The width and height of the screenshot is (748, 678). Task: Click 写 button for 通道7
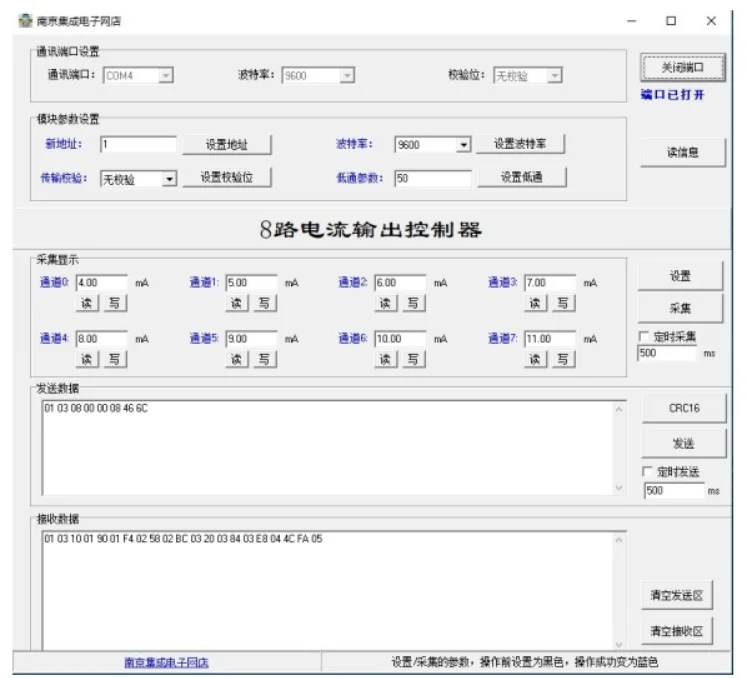click(563, 359)
